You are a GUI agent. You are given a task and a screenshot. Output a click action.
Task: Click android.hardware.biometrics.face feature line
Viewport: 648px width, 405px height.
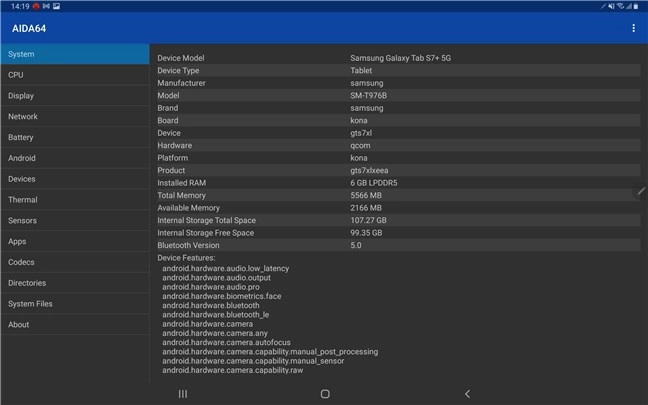coord(222,296)
